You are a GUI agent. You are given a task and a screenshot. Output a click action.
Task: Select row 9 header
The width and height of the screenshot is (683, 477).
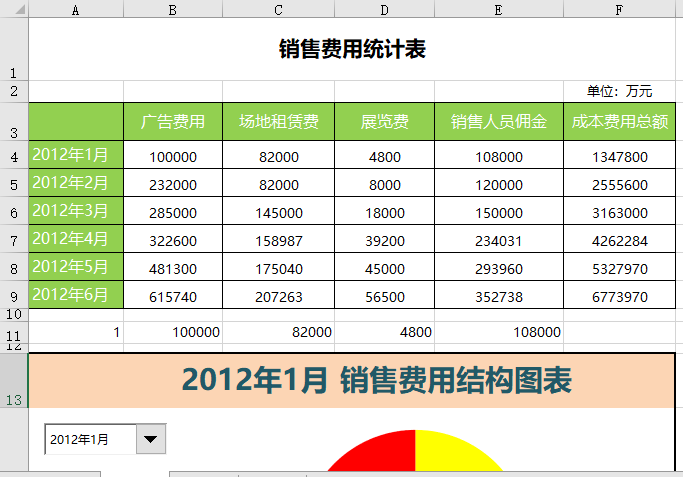coord(14,297)
